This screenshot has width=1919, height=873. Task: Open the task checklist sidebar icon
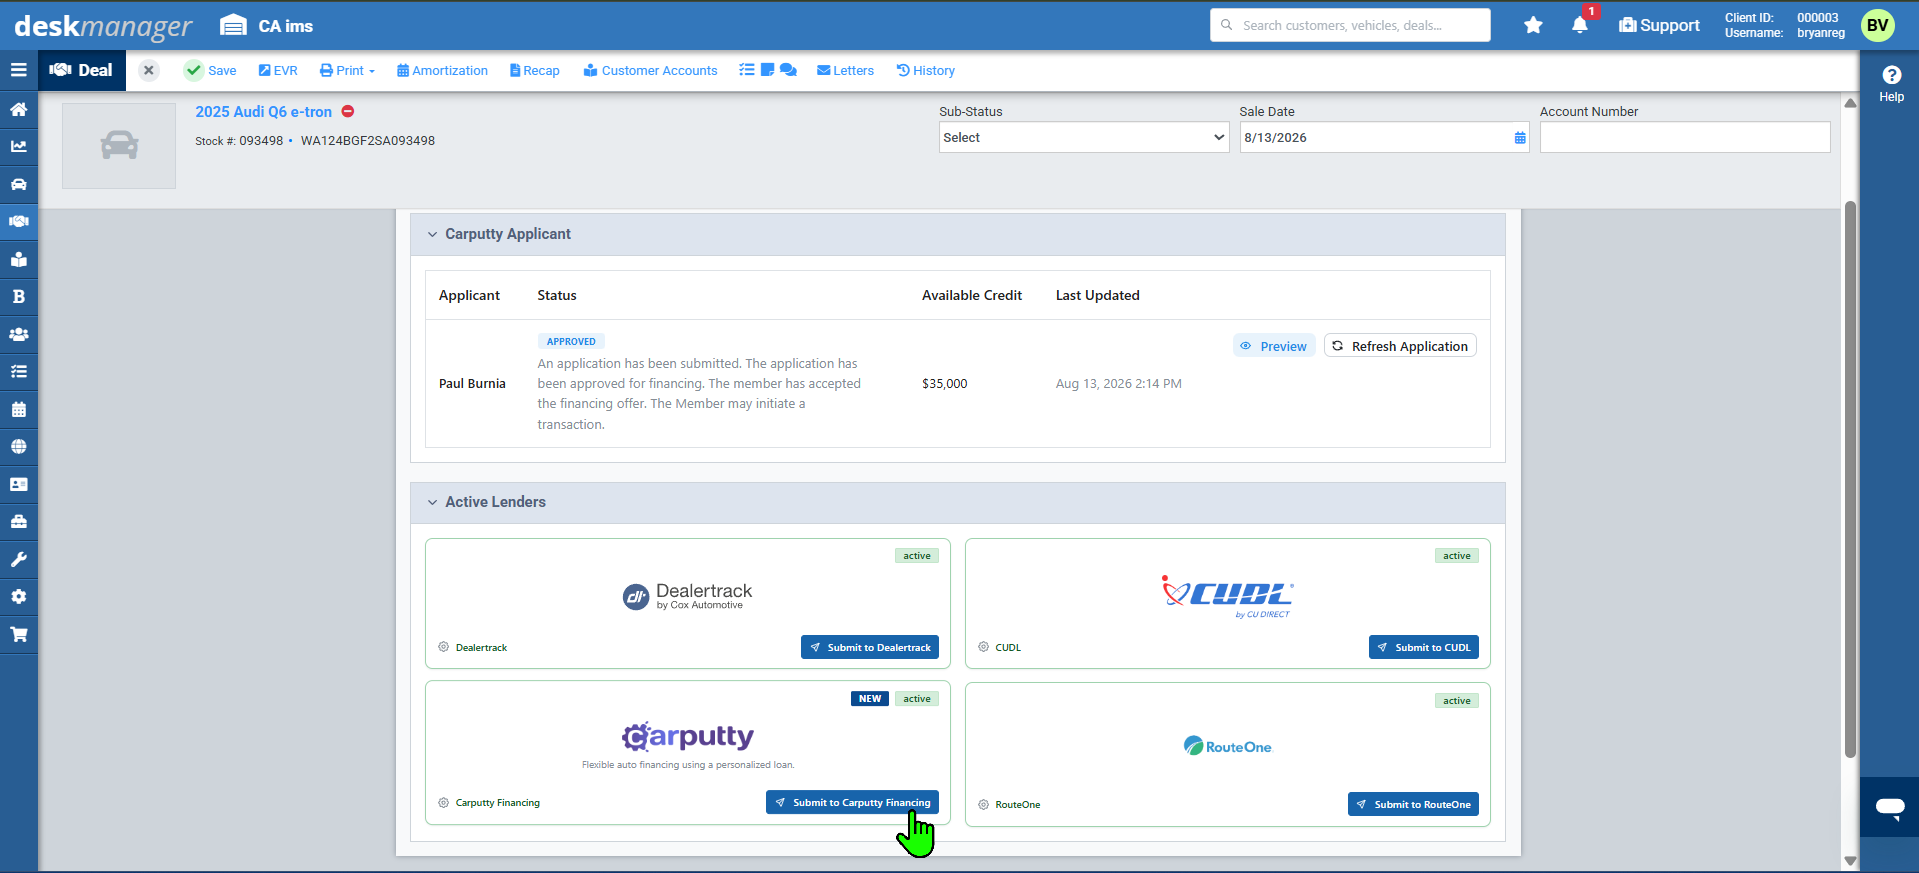(x=18, y=371)
